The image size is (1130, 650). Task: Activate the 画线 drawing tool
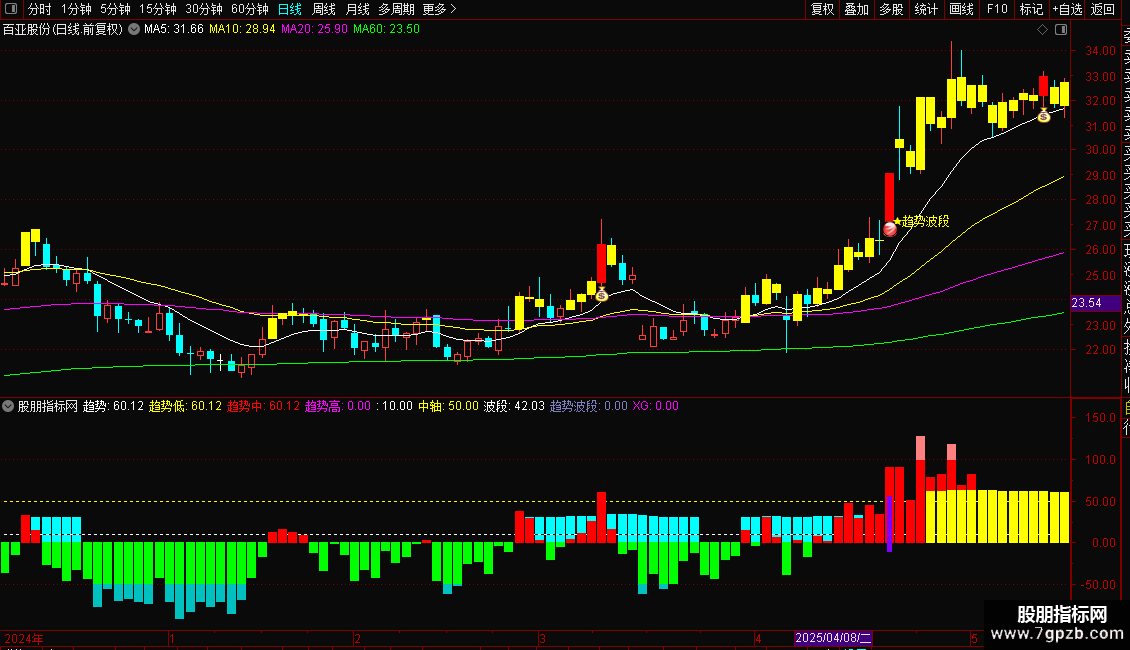[x=961, y=9]
